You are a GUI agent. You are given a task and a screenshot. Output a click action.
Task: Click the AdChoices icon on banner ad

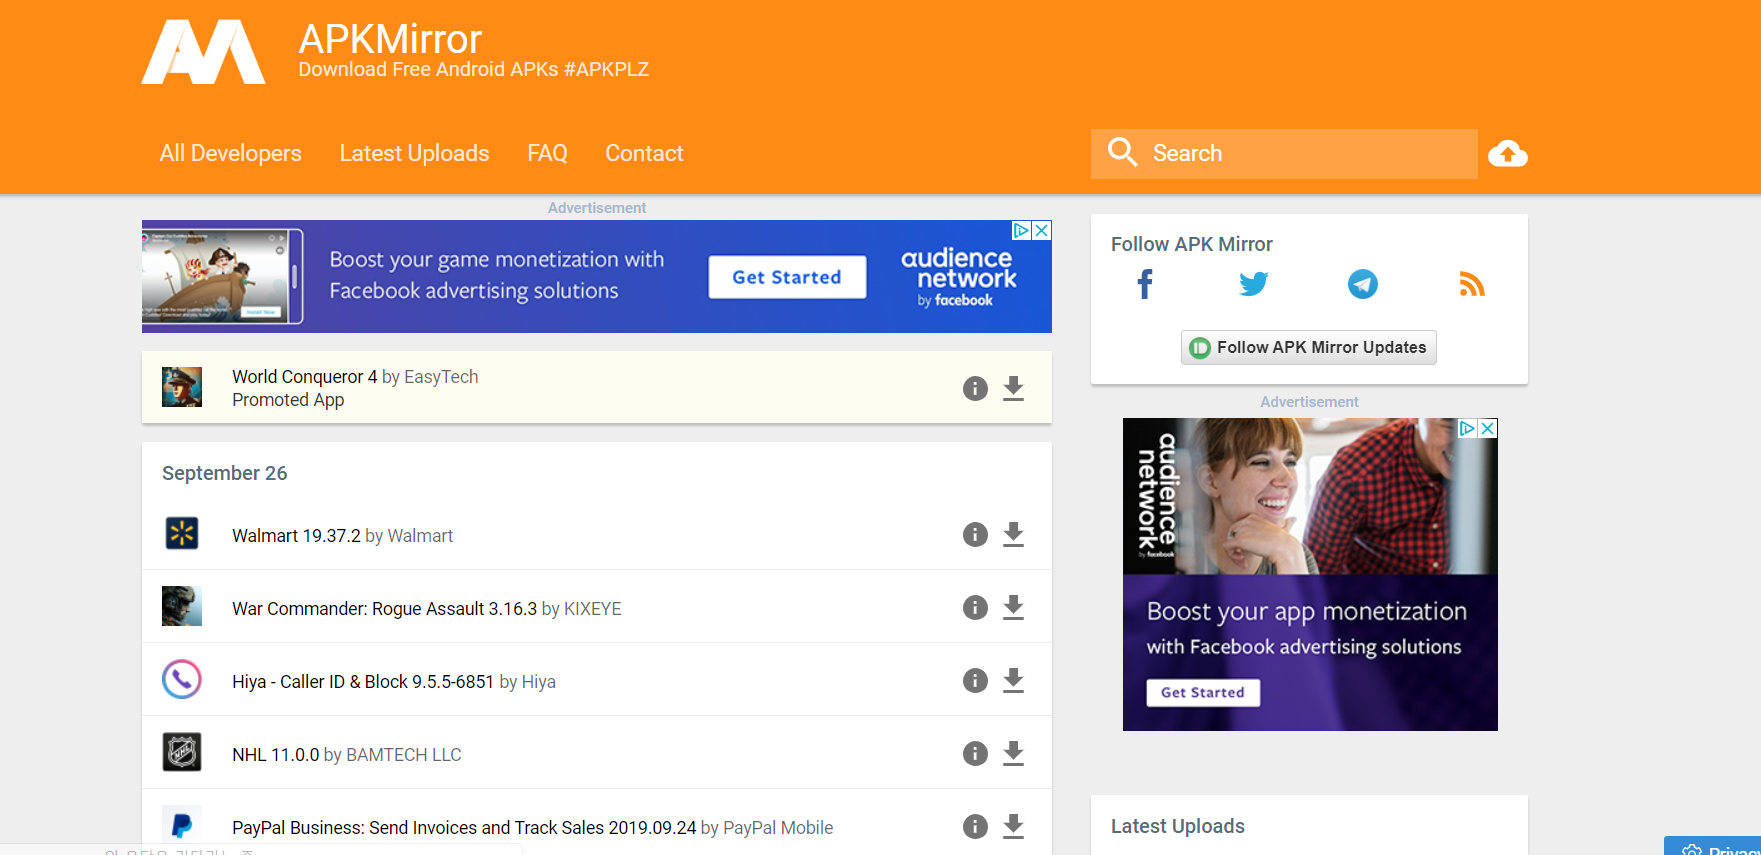coord(1022,230)
